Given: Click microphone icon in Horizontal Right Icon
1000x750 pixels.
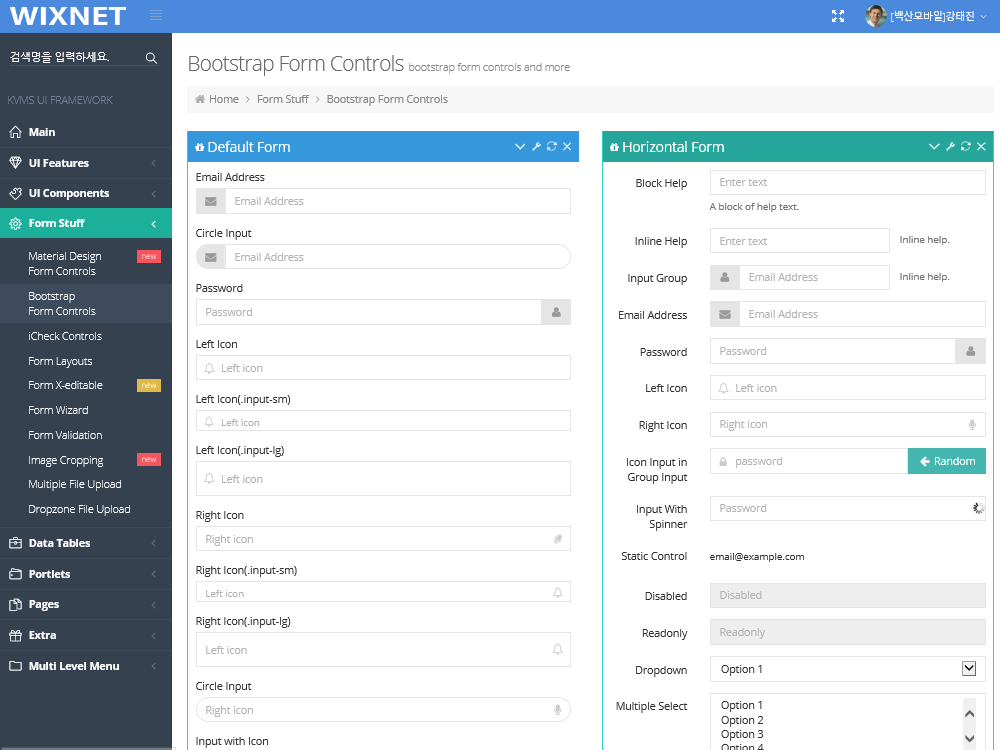Looking at the screenshot, I should click(972, 425).
